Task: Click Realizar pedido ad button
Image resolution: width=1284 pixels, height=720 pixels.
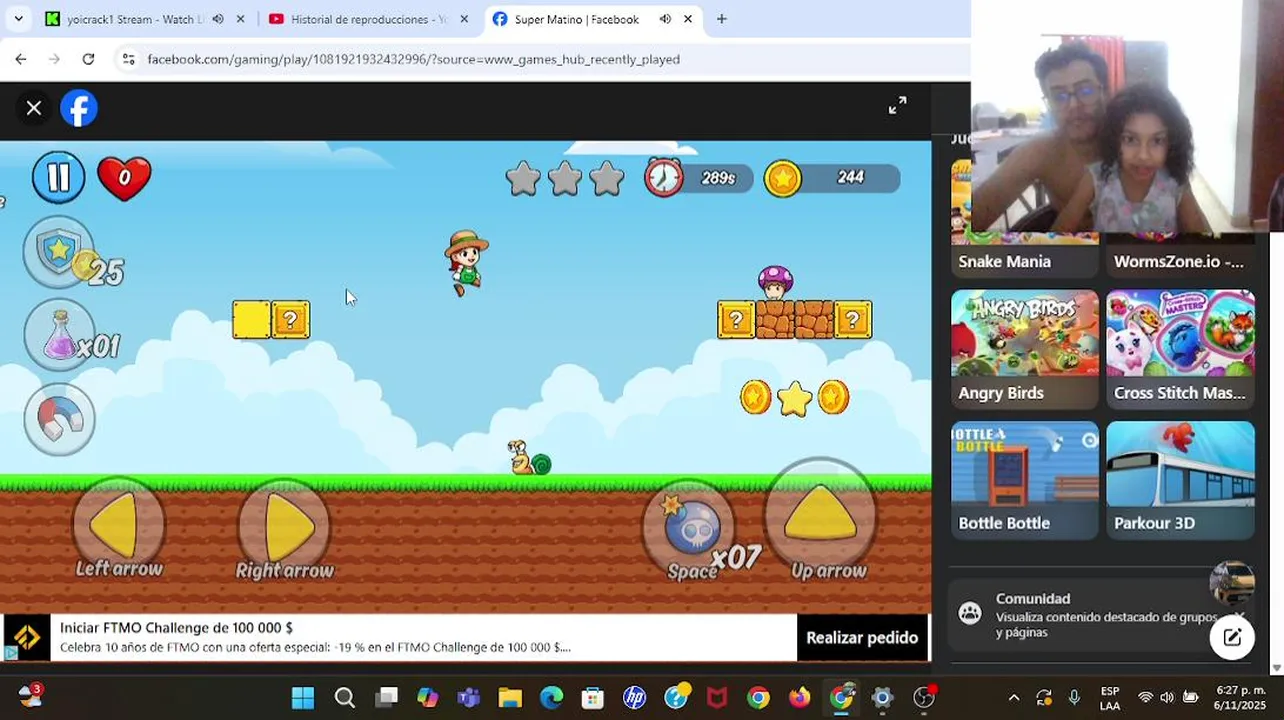Action: pyautogui.click(x=862, y=638)
